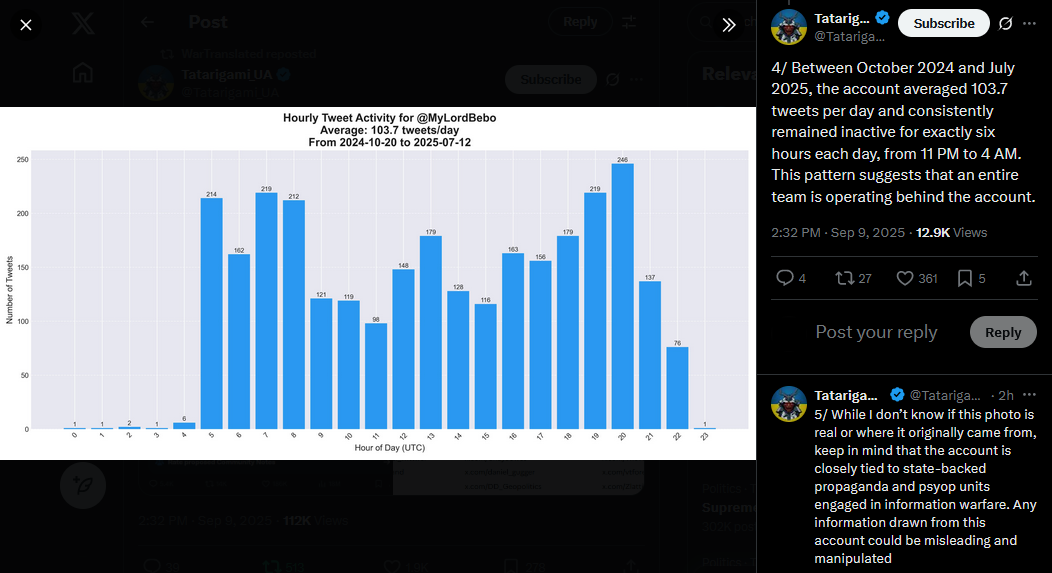The image size is (1052, 573).
Task: Click the @Tatariga... handle under the name
Action: (x=849, y=37)
